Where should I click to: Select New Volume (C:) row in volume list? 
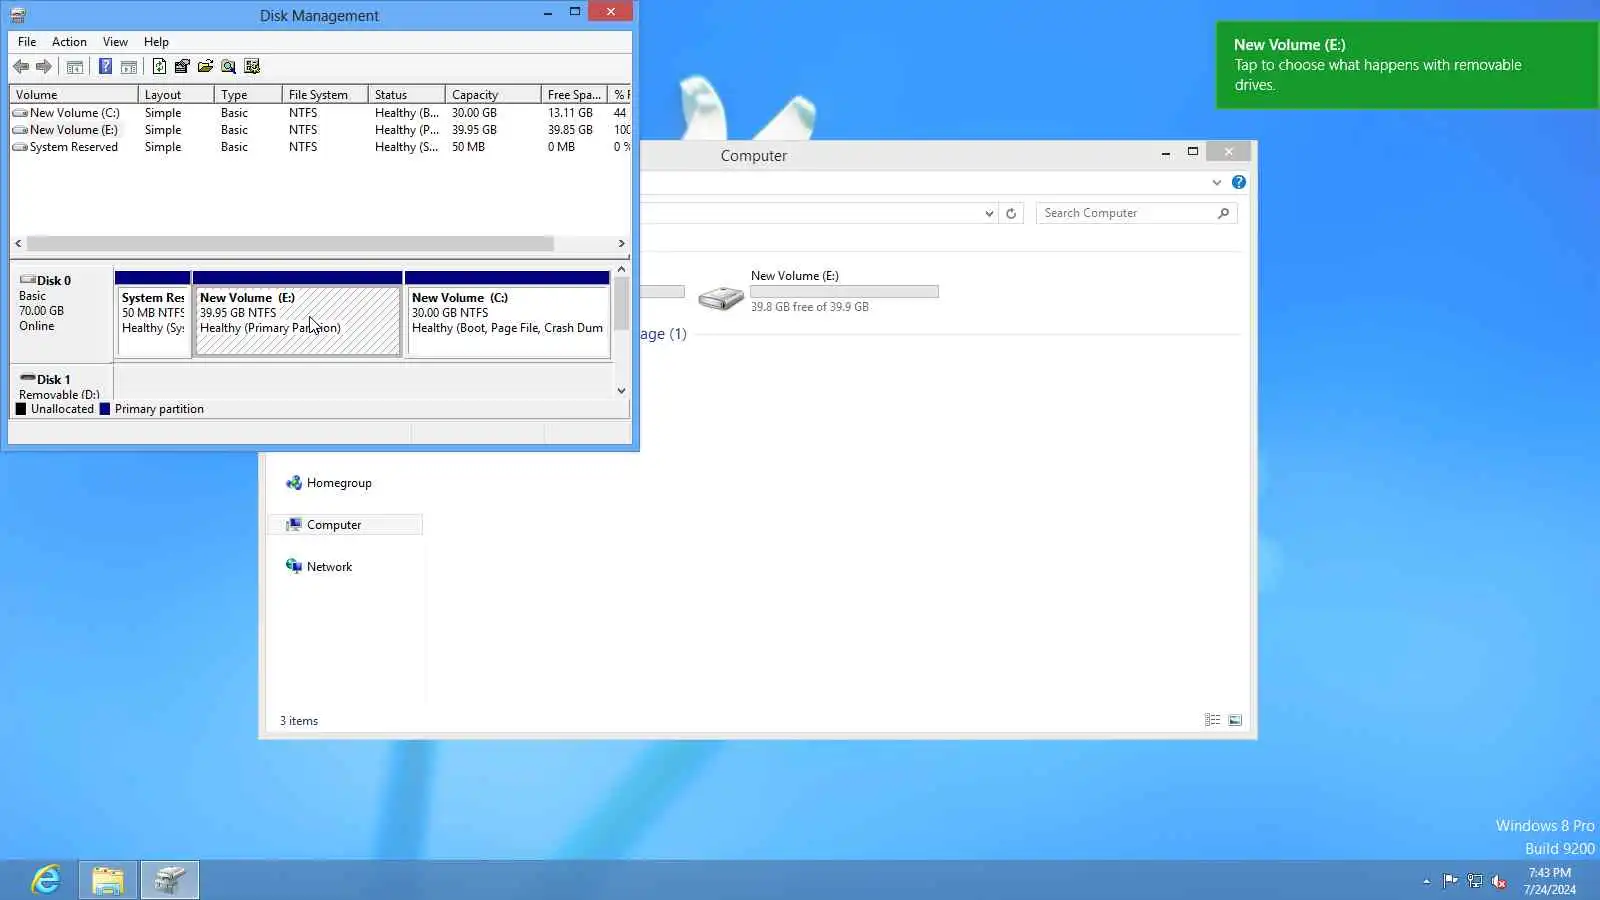tap(320, 113)
